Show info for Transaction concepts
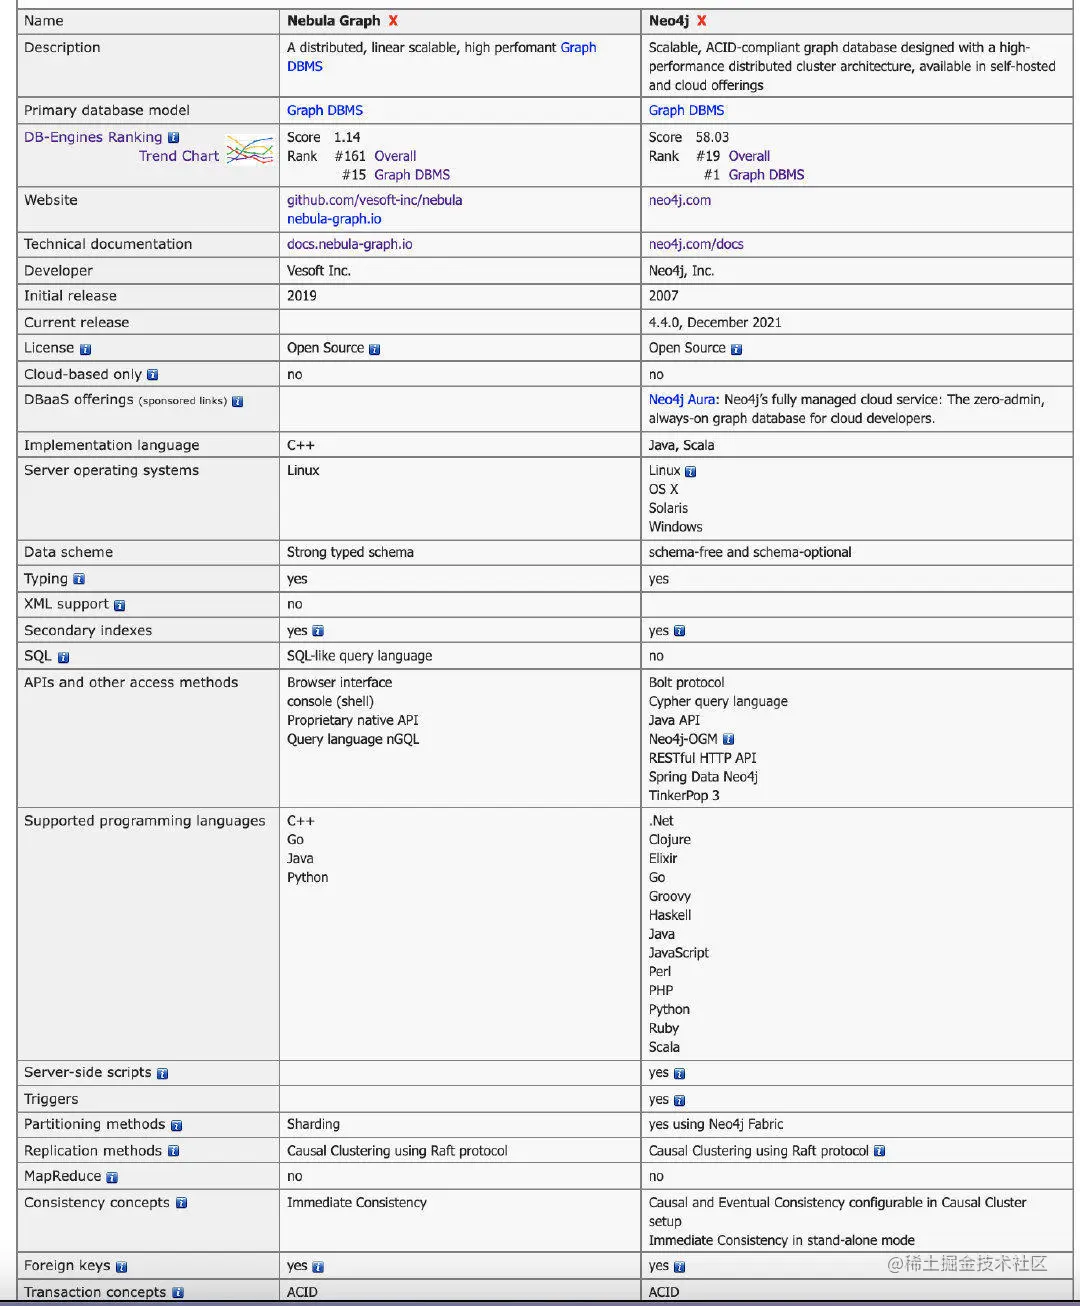 177,1293
